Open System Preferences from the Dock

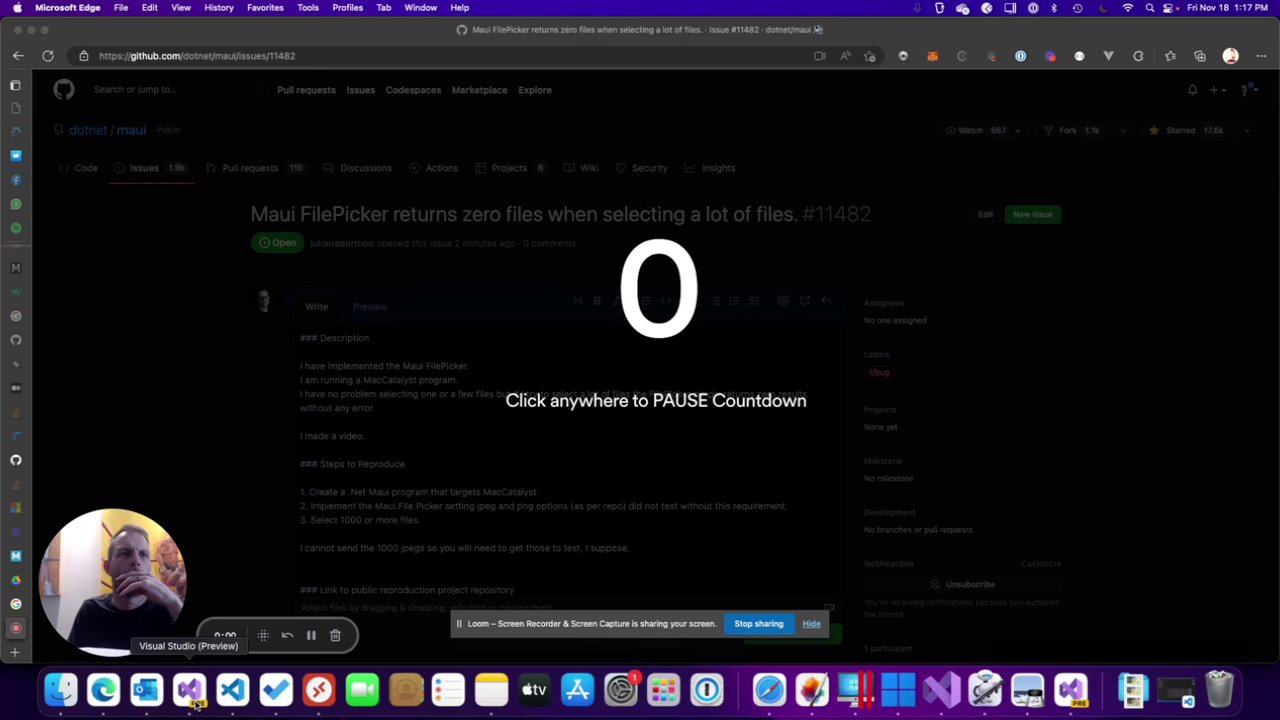(621, 690)
